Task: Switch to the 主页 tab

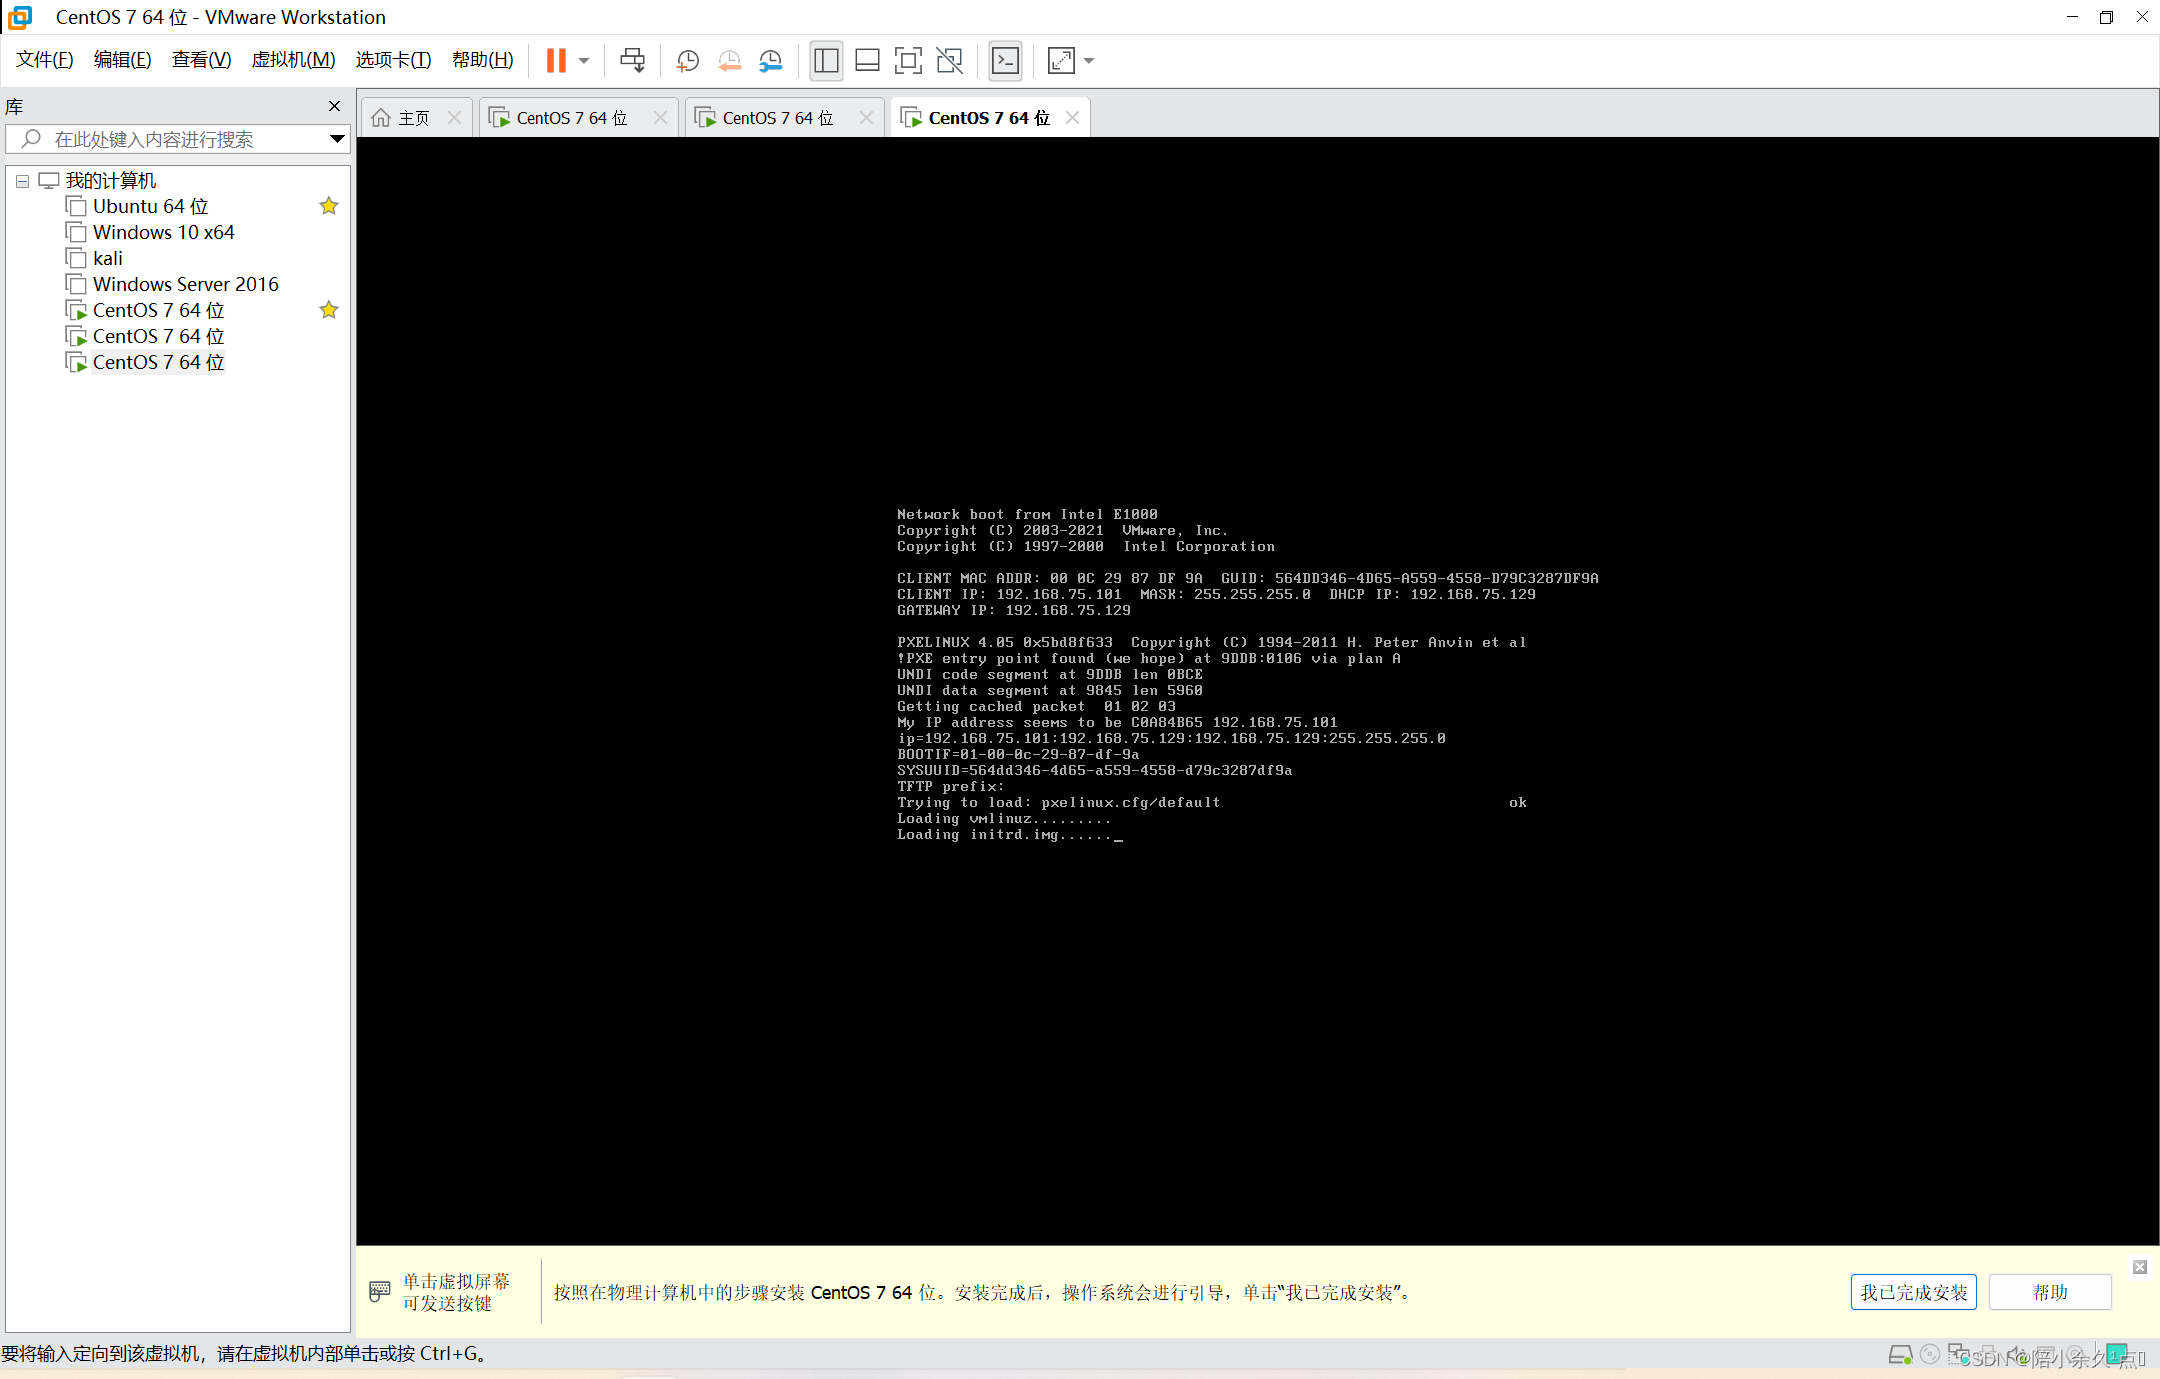Action: click(x=410, y=117)
